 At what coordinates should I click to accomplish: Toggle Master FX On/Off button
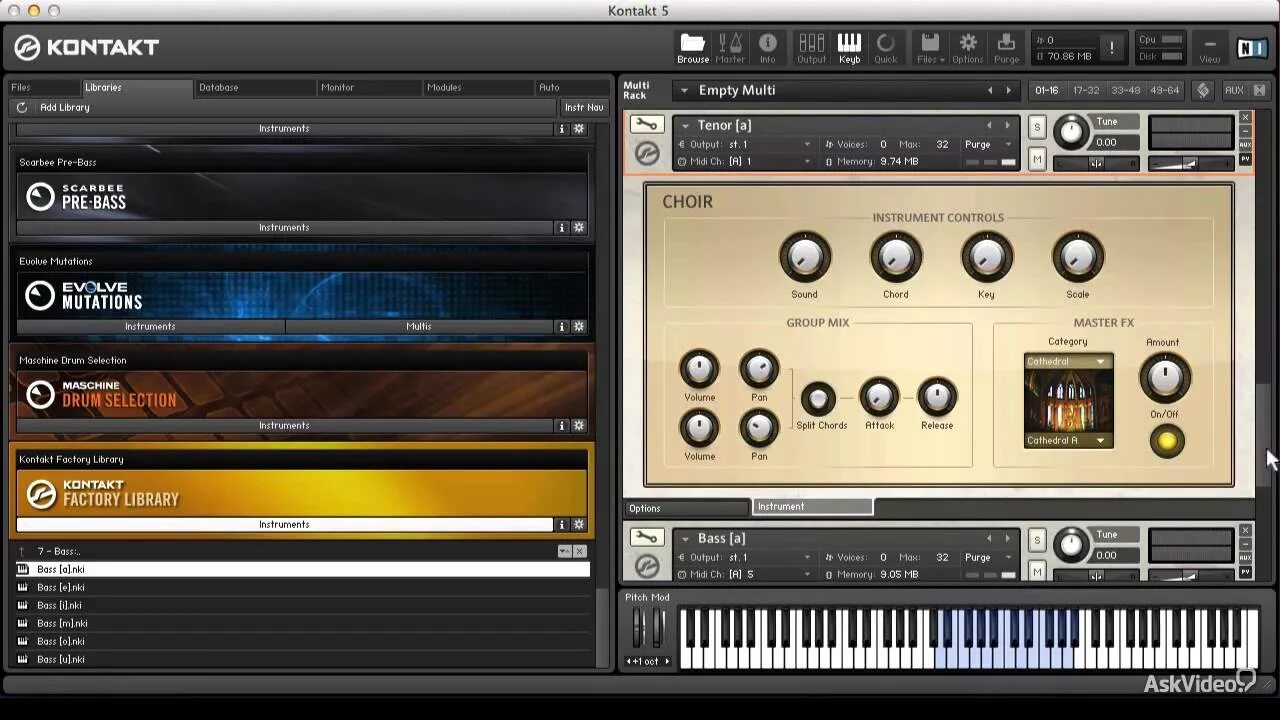[x=1166, y=441]
